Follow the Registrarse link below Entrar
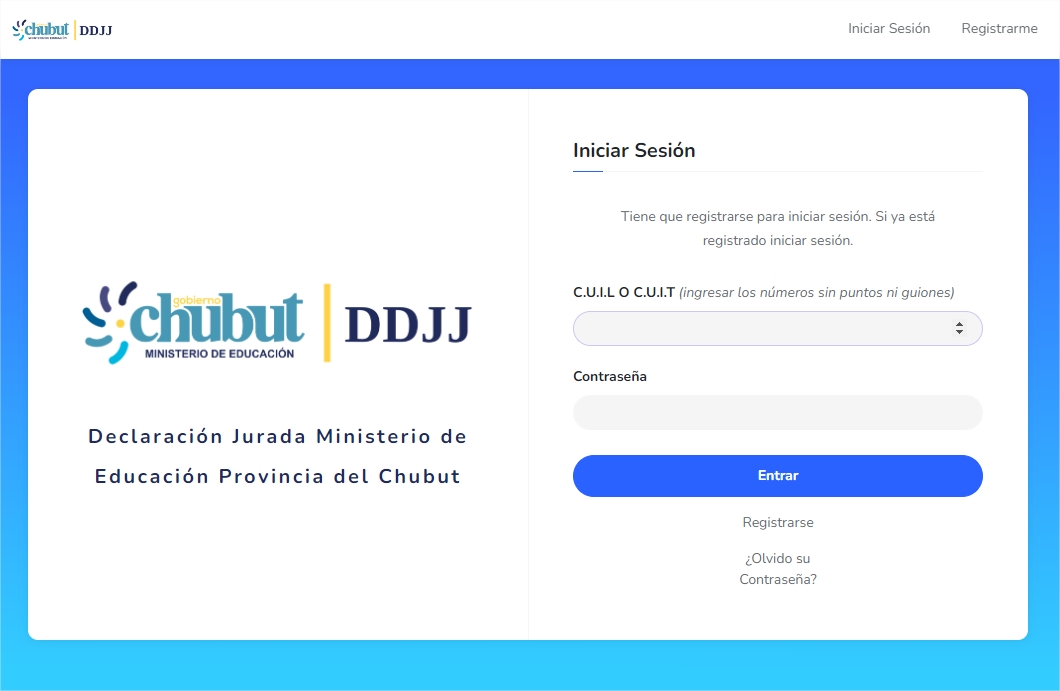The width and height of the screenshot is (1060, 691). tap(777, 523)
